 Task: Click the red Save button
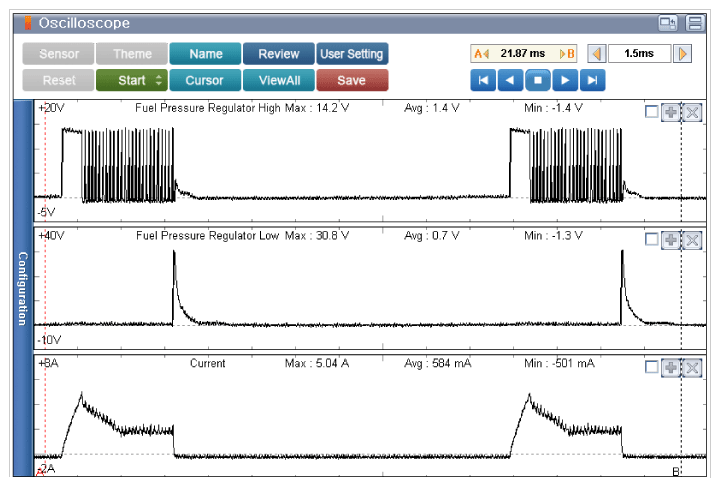click(352, 80)
